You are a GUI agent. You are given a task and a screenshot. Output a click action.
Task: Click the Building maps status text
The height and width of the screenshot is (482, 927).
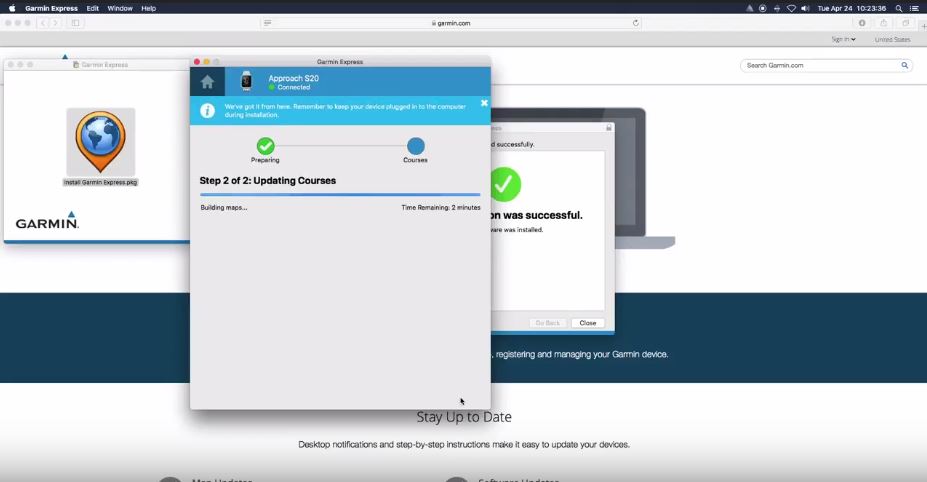224,208
